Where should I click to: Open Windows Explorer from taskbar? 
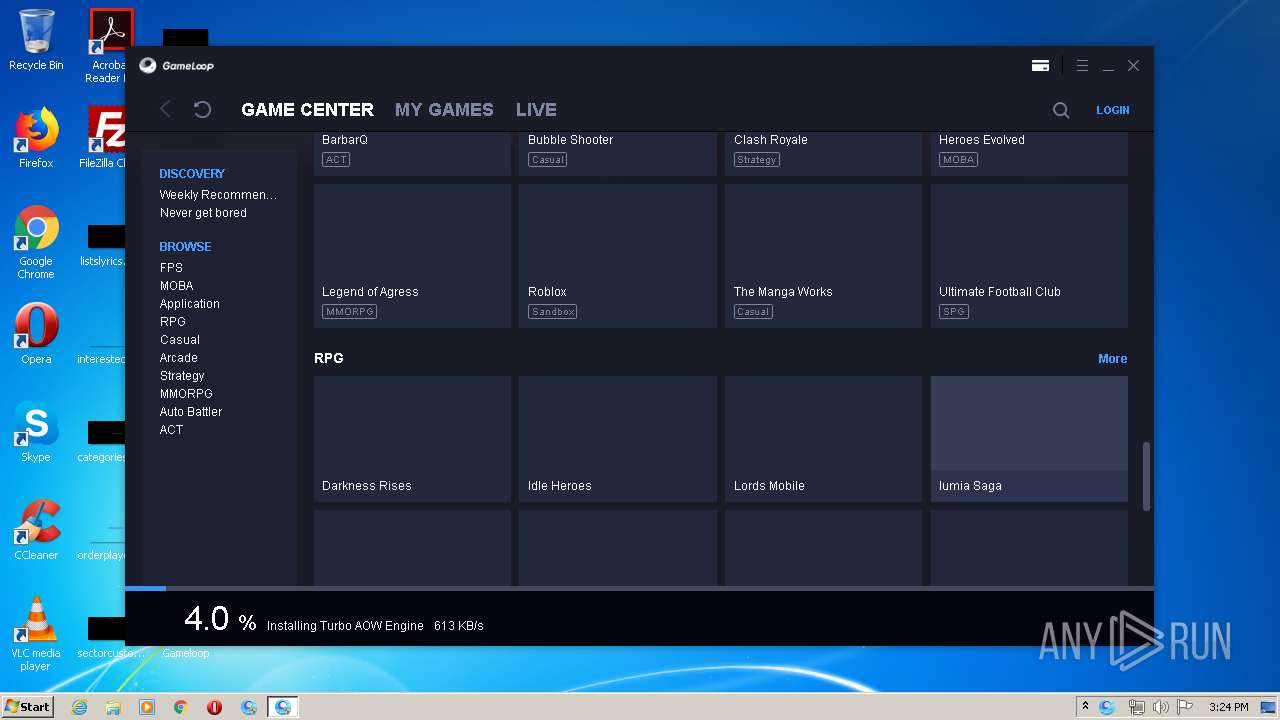click(113, 707)
